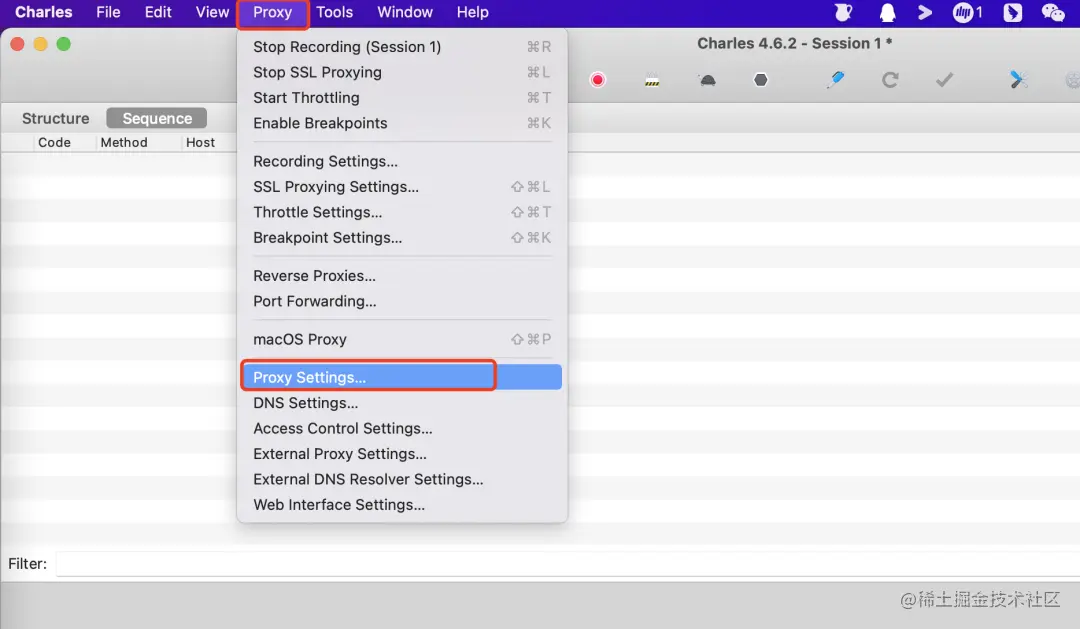Open Throttle Settings...

402,212
